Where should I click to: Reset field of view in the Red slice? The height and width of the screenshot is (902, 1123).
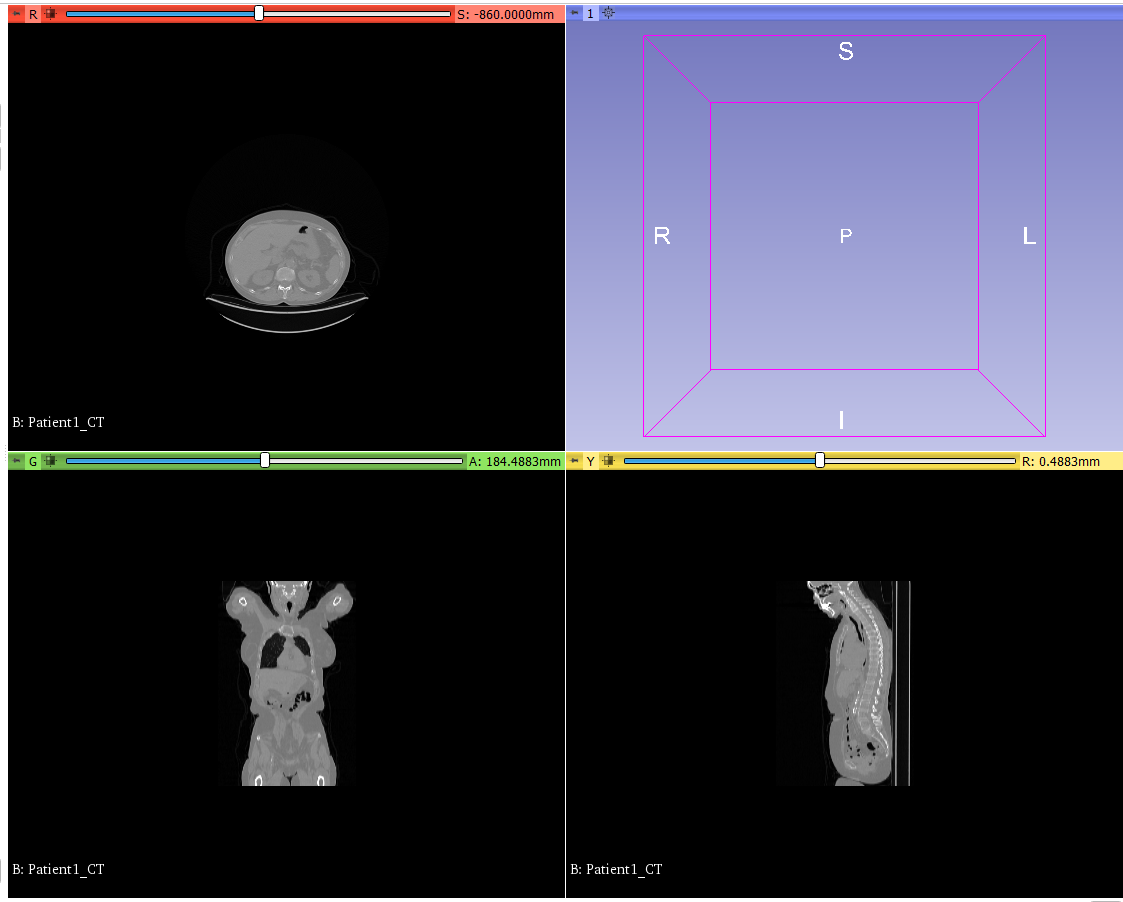tap(49, 14)
